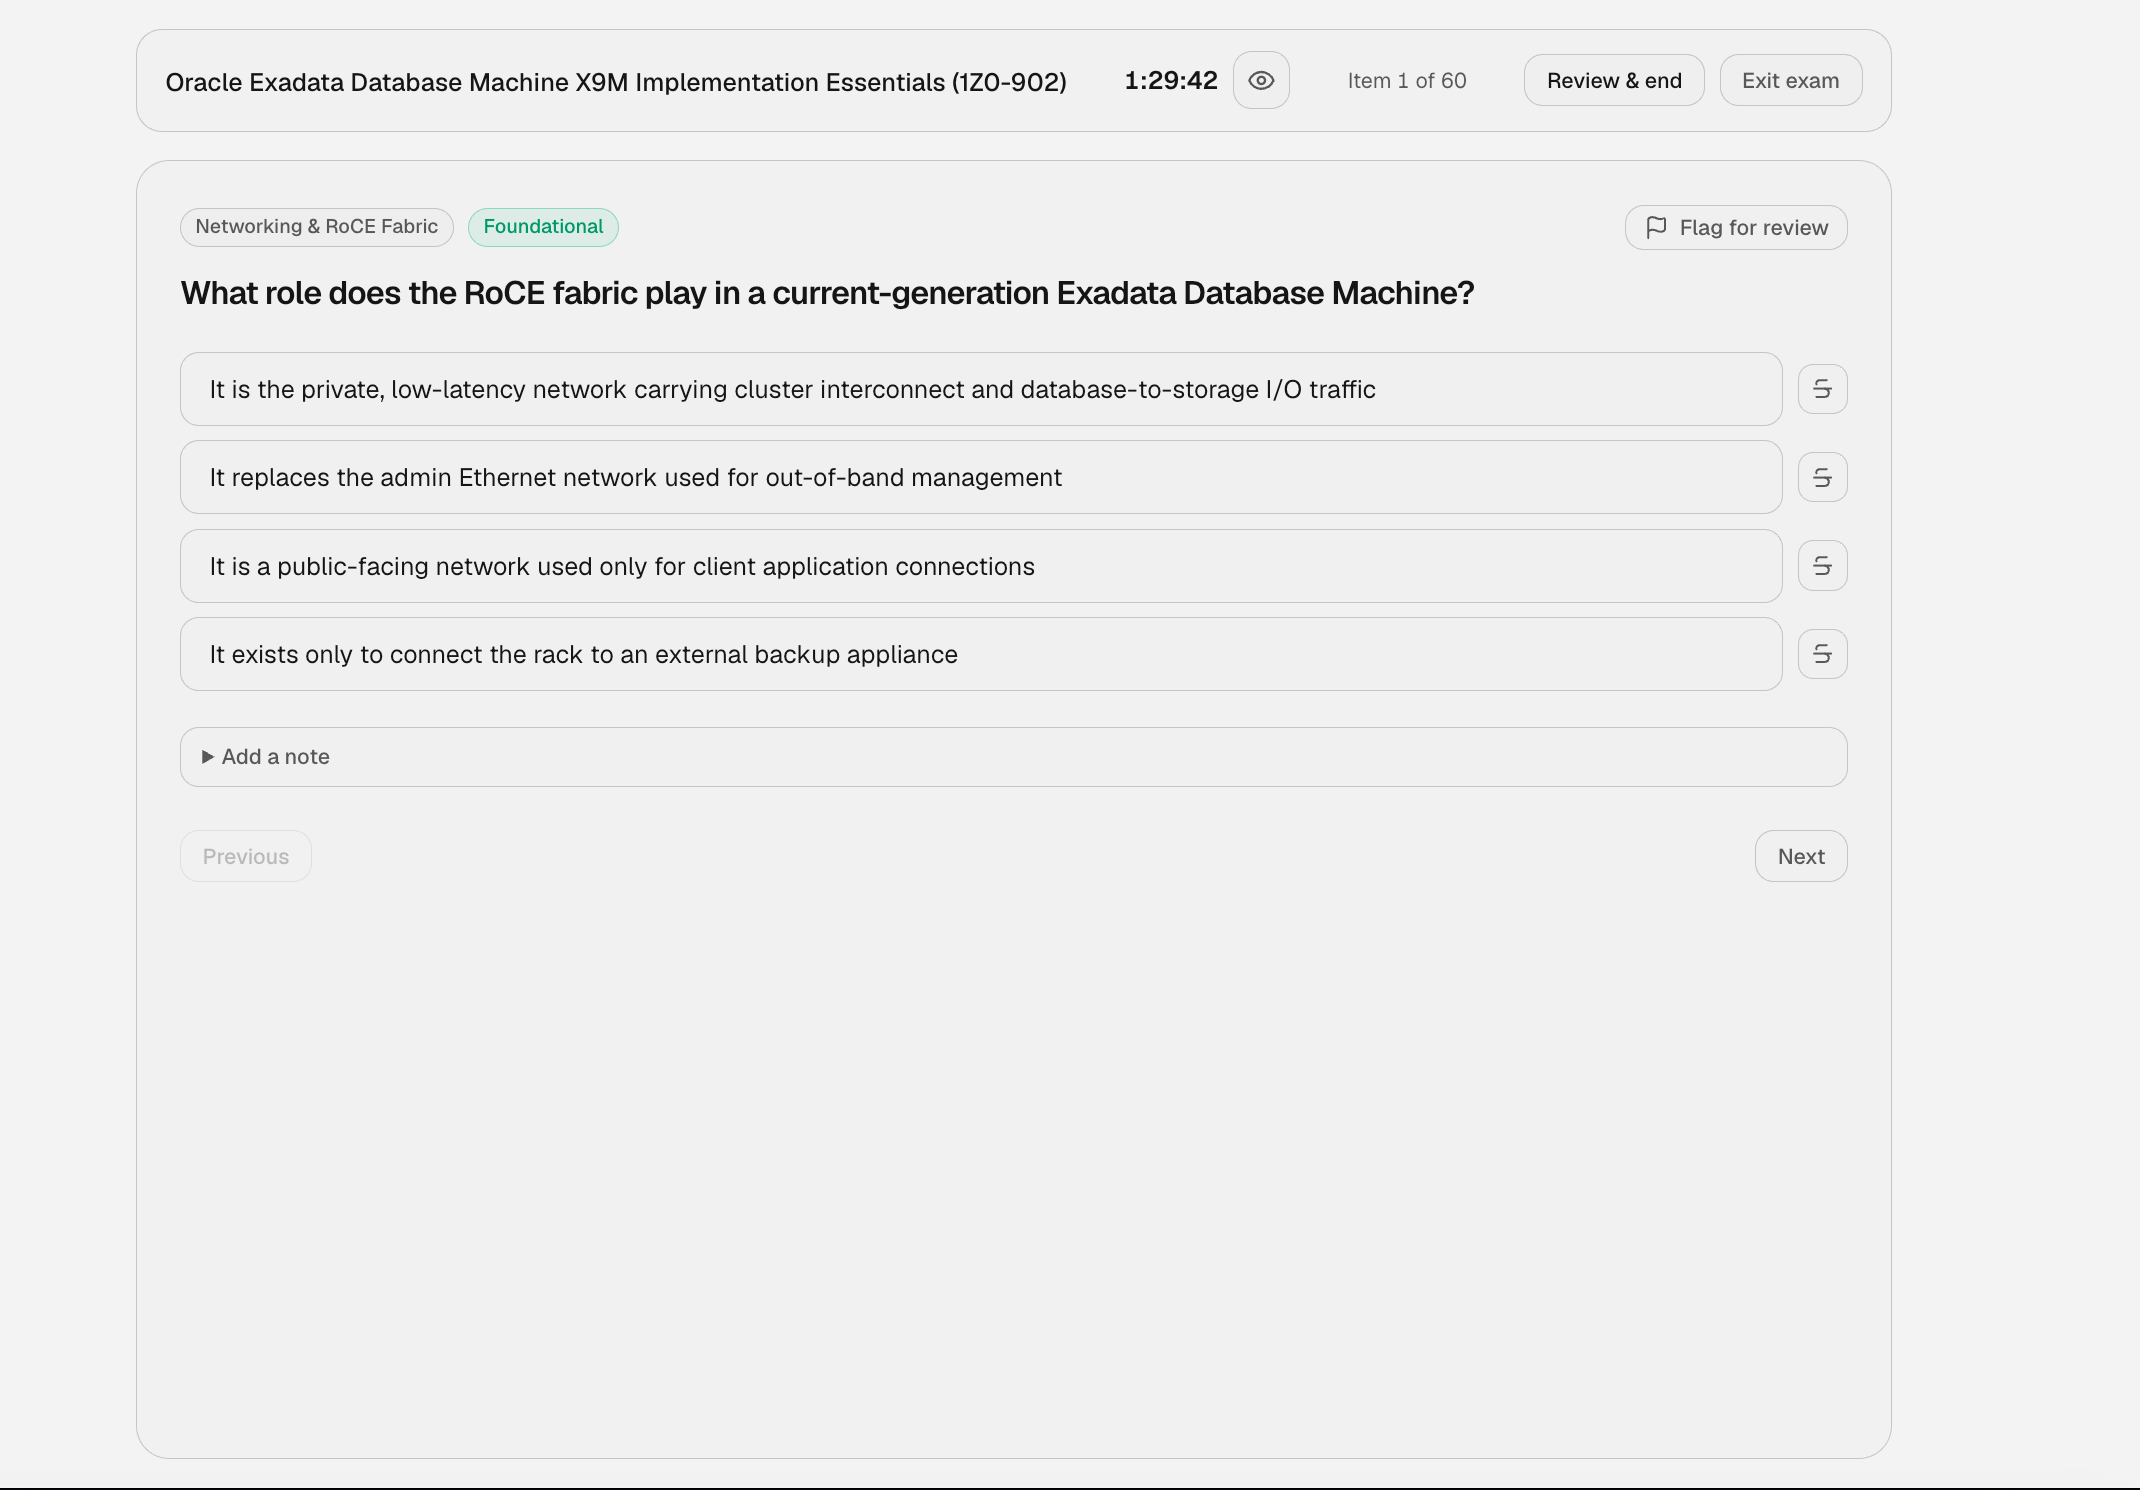Select answer about replacing admin Ethernet network
Viewport: 2140px width, 1490px height.
pyautogui.click(x=981, y=477)
